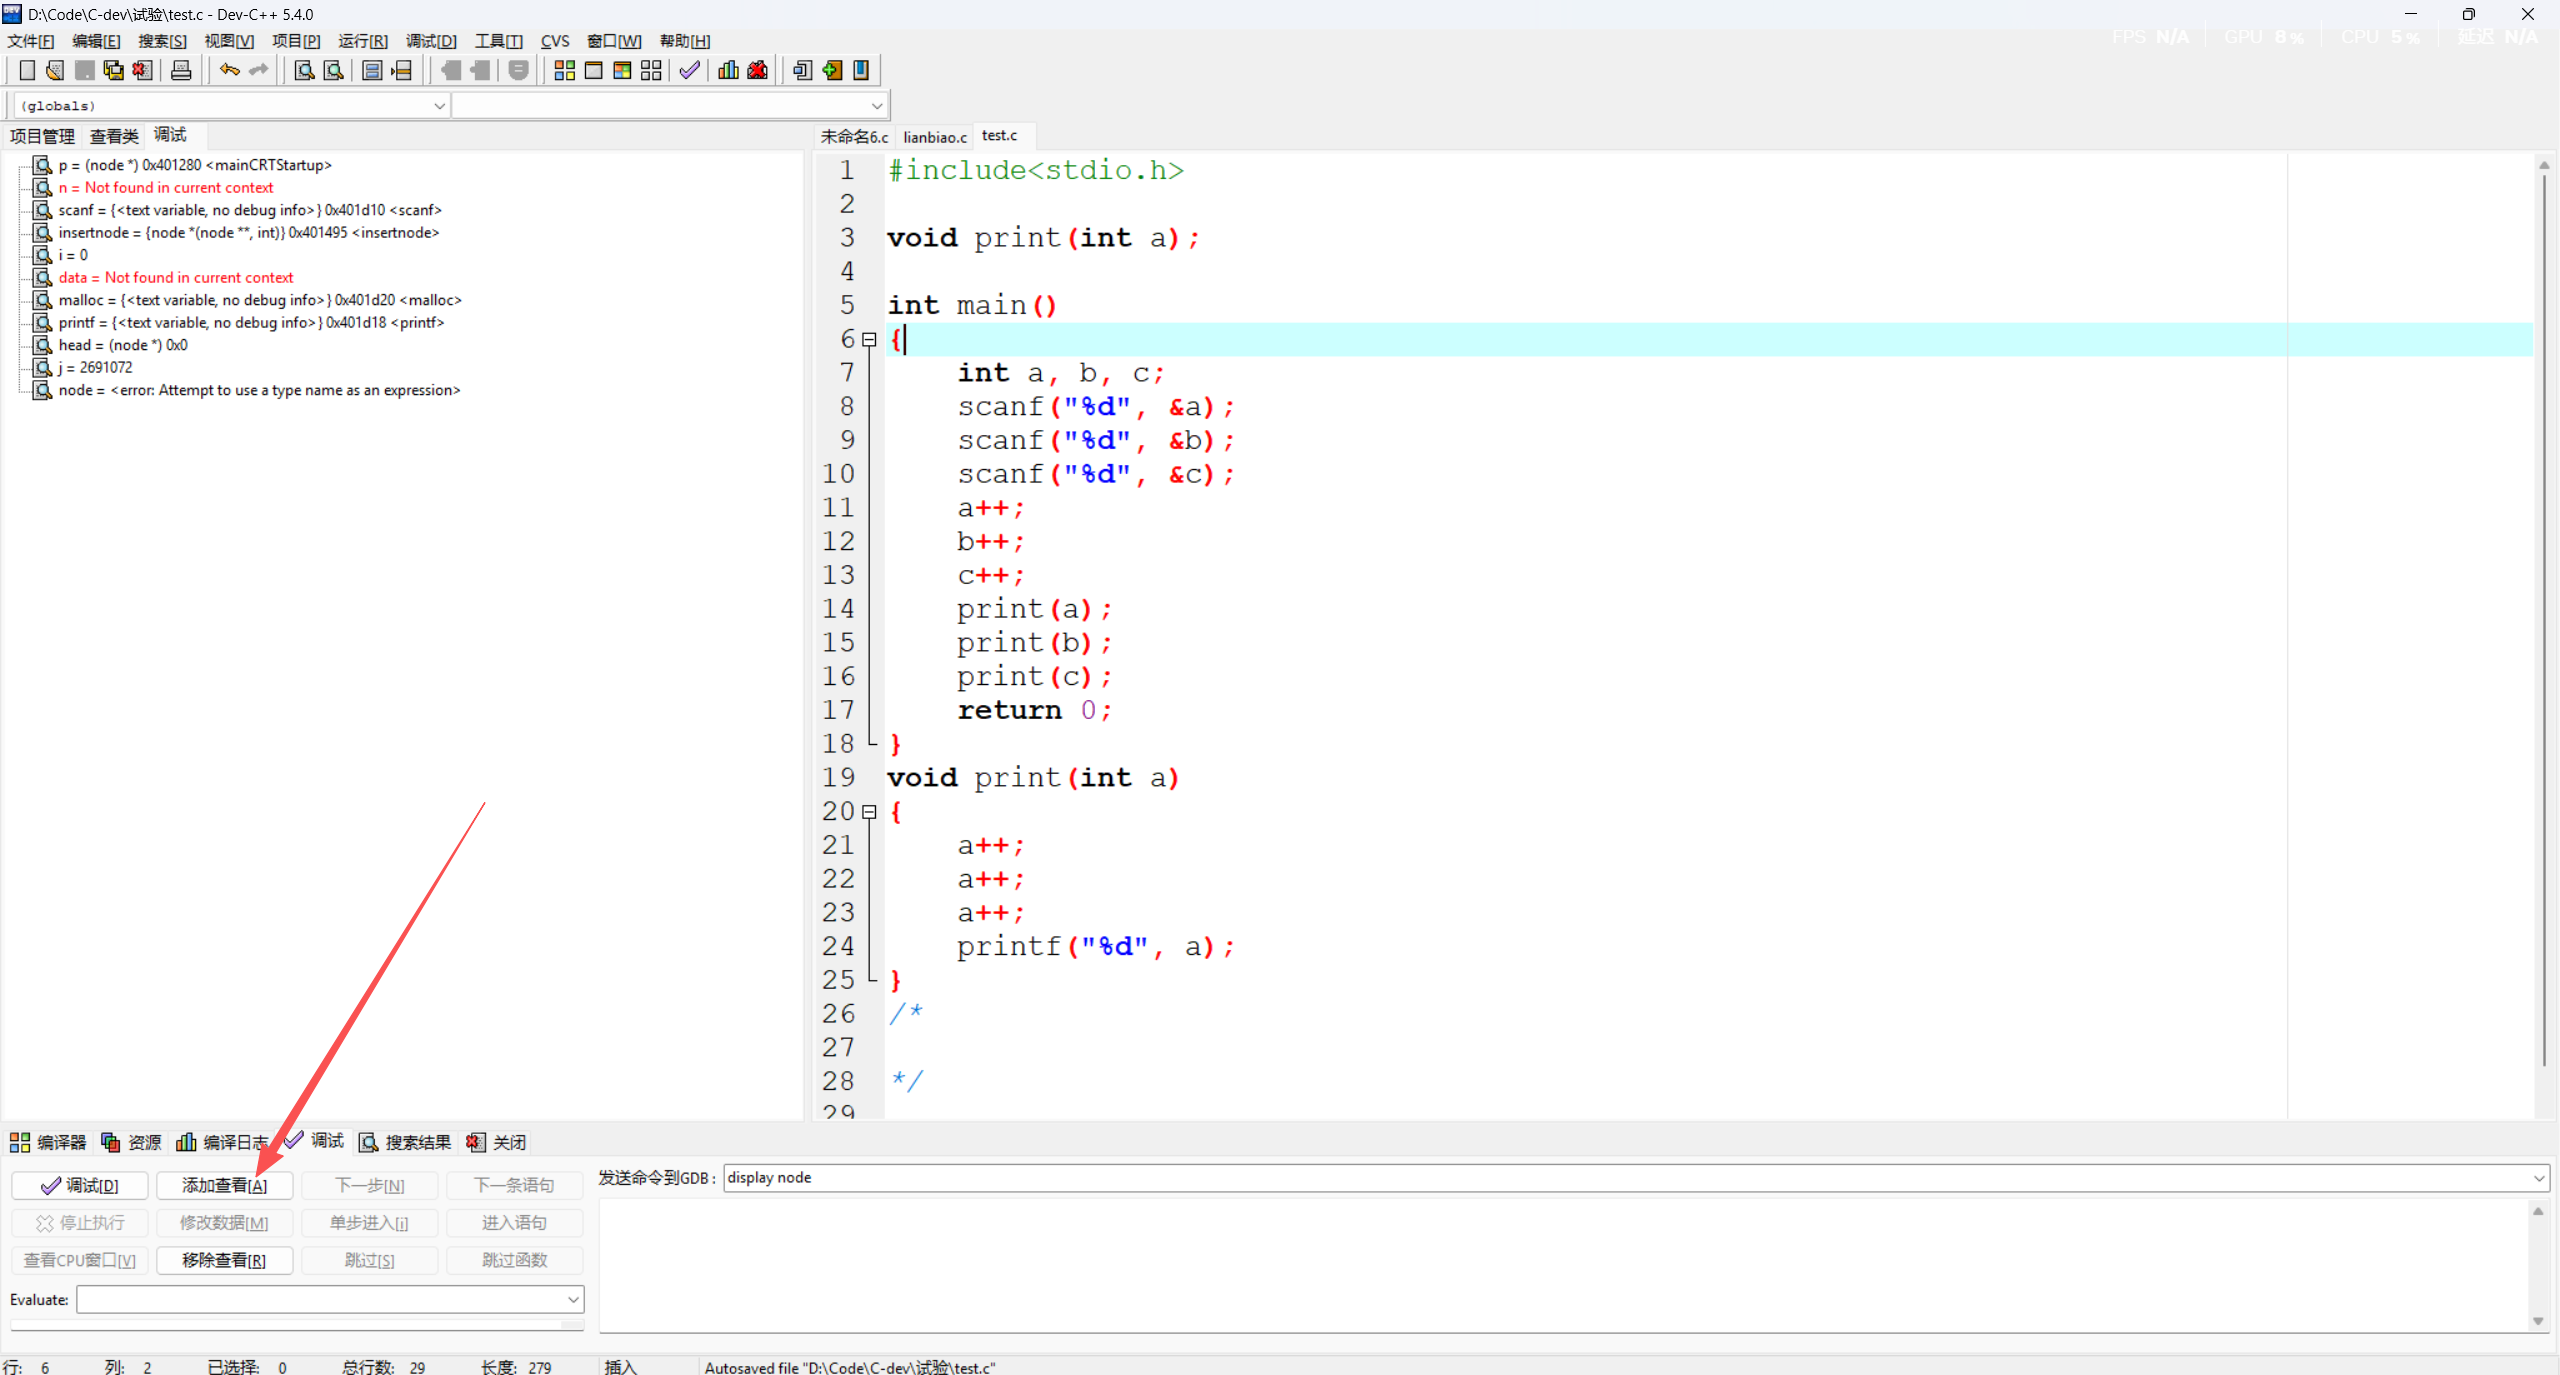Open the 工具[T] menu

498,41
